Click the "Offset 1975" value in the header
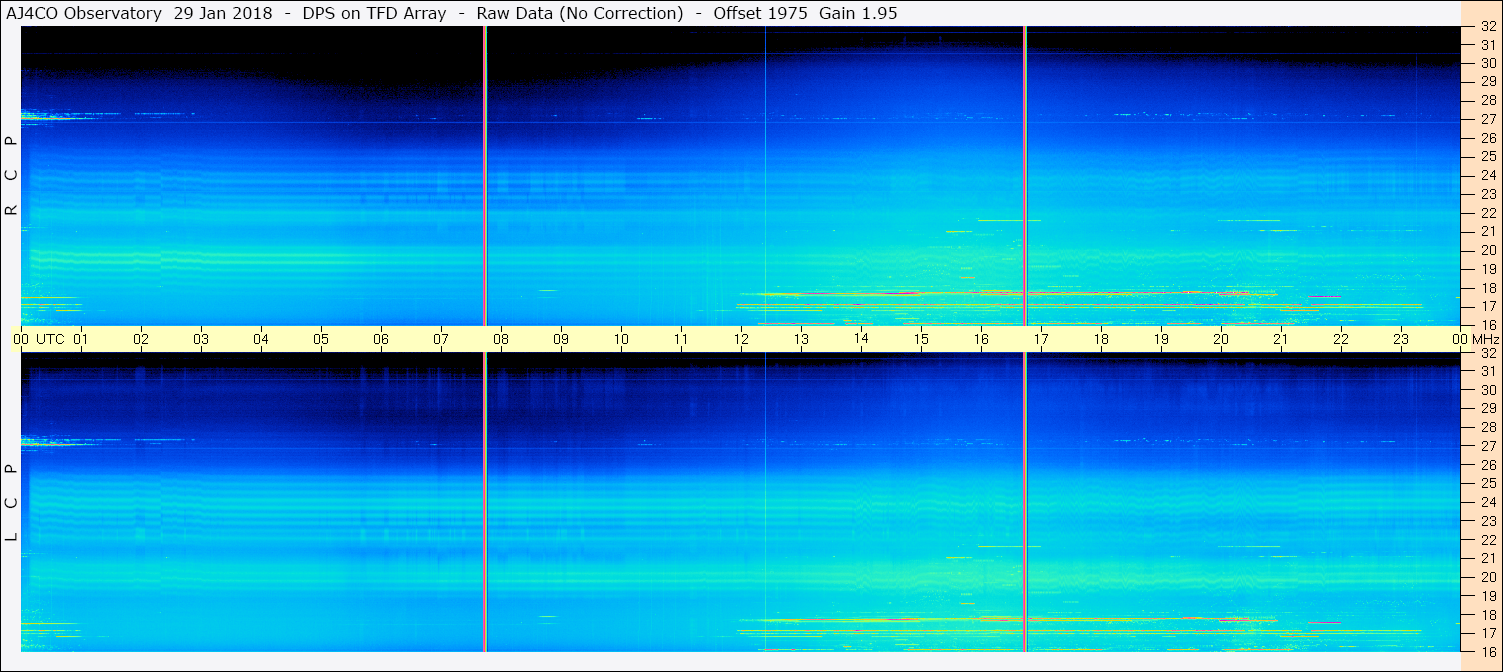 click(x=759, y=14)
